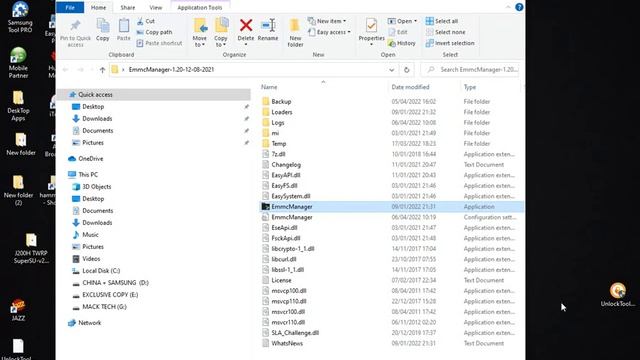Go up one folder level
Screen dimensions: 640x360
pyautogui.click(x=102, y=70)
